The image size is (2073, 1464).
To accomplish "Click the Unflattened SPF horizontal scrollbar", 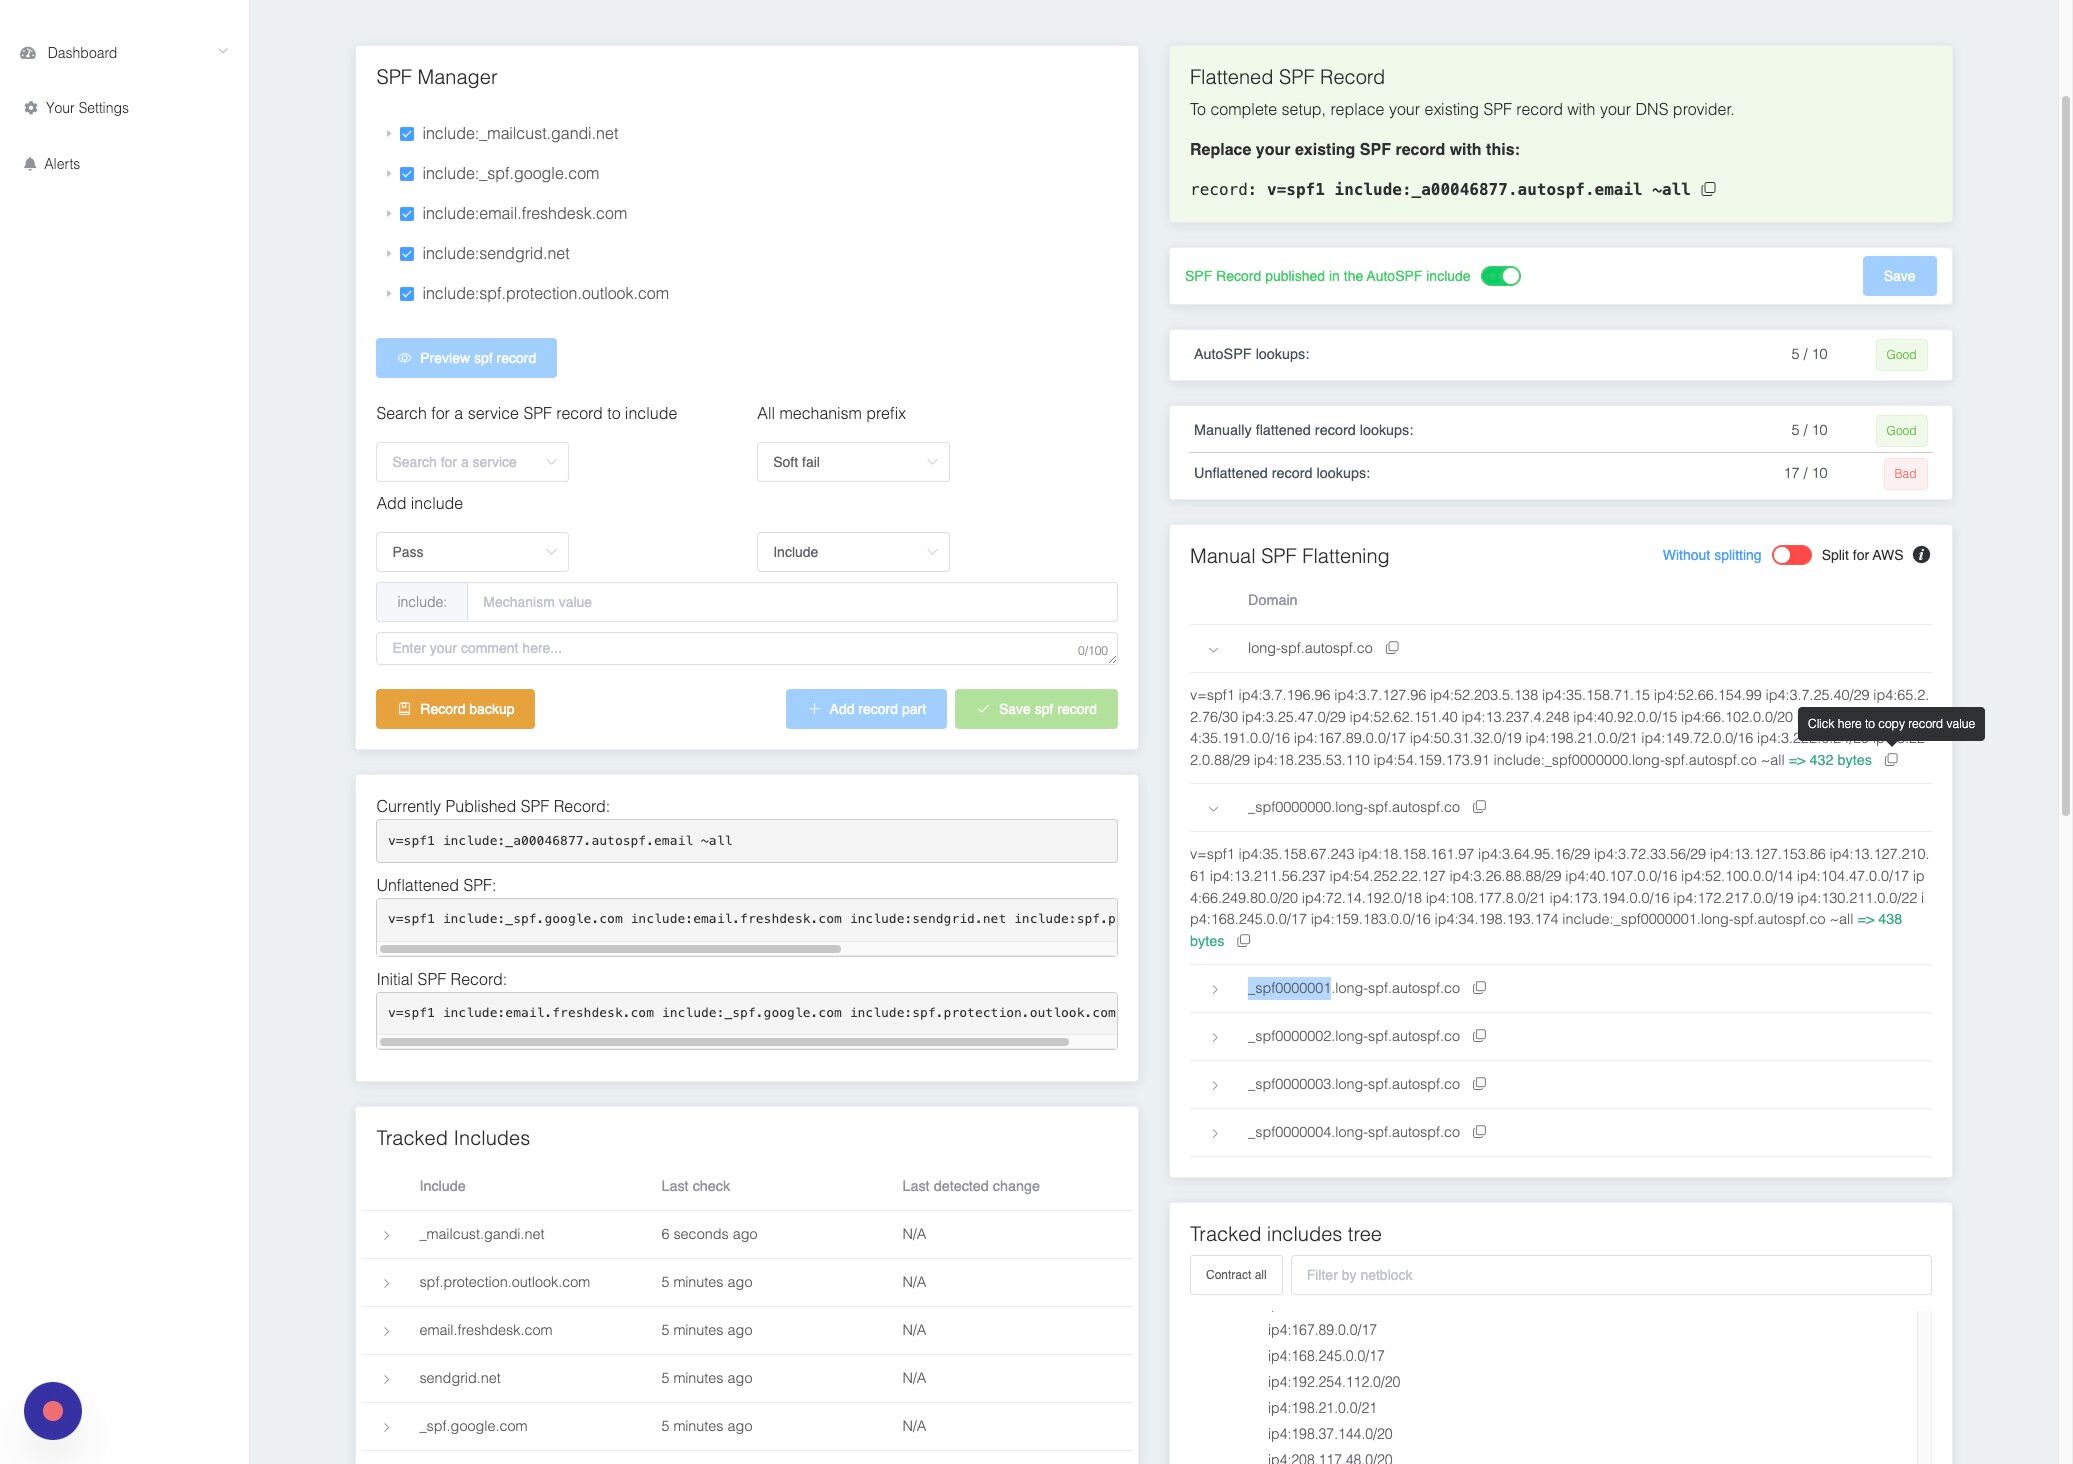I will click(x=610, y=949).
